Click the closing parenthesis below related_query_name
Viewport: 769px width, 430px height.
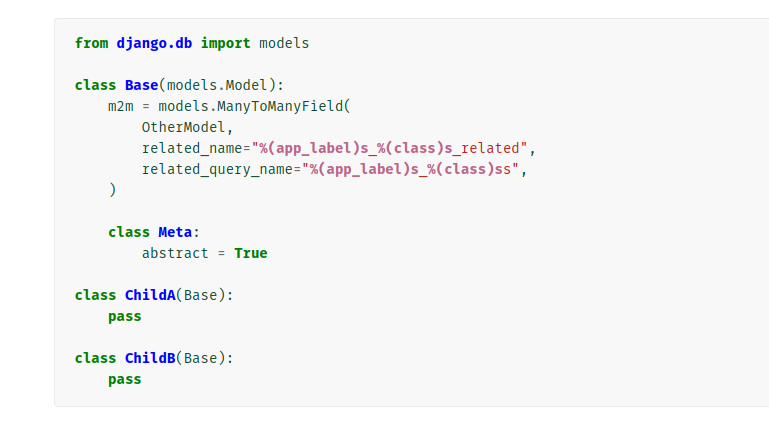pyautogui.click(x=112, y=190)
